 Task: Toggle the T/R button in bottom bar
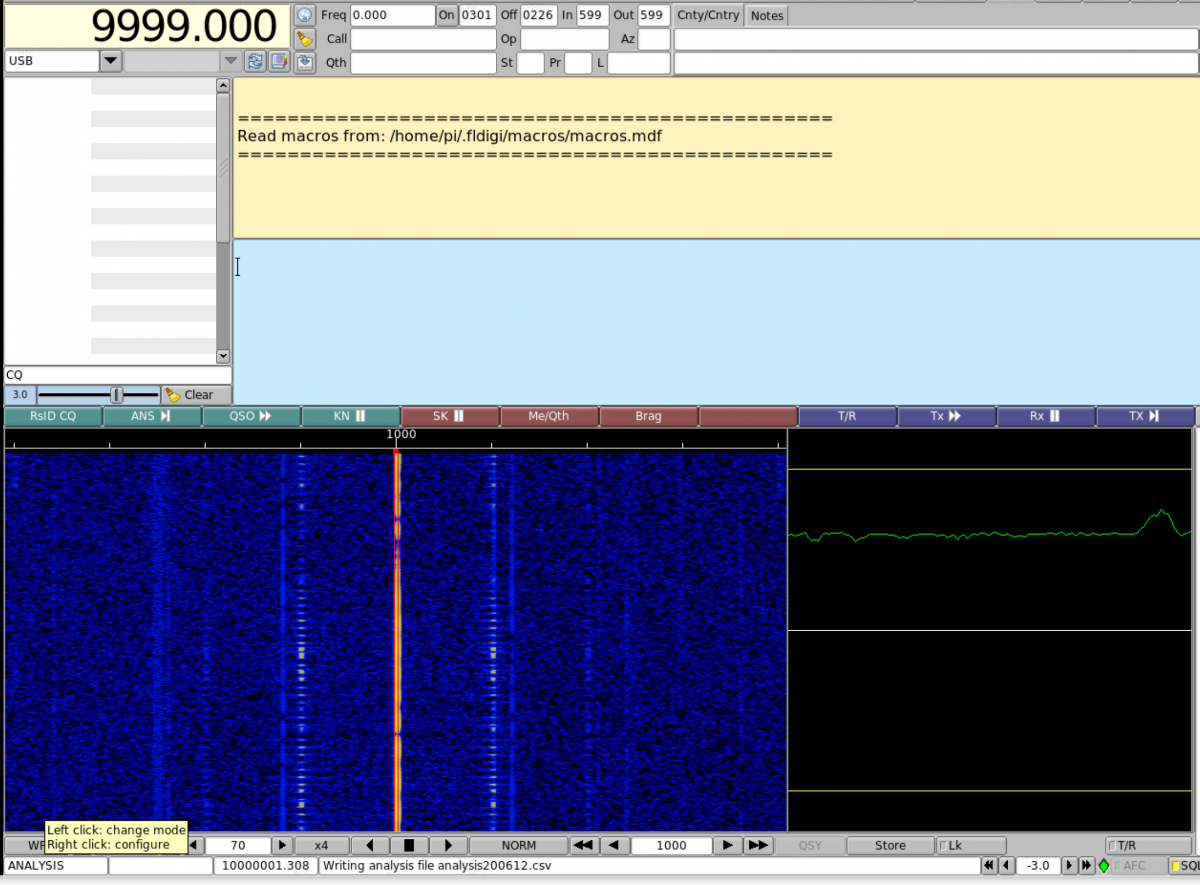pos(1148,846)
